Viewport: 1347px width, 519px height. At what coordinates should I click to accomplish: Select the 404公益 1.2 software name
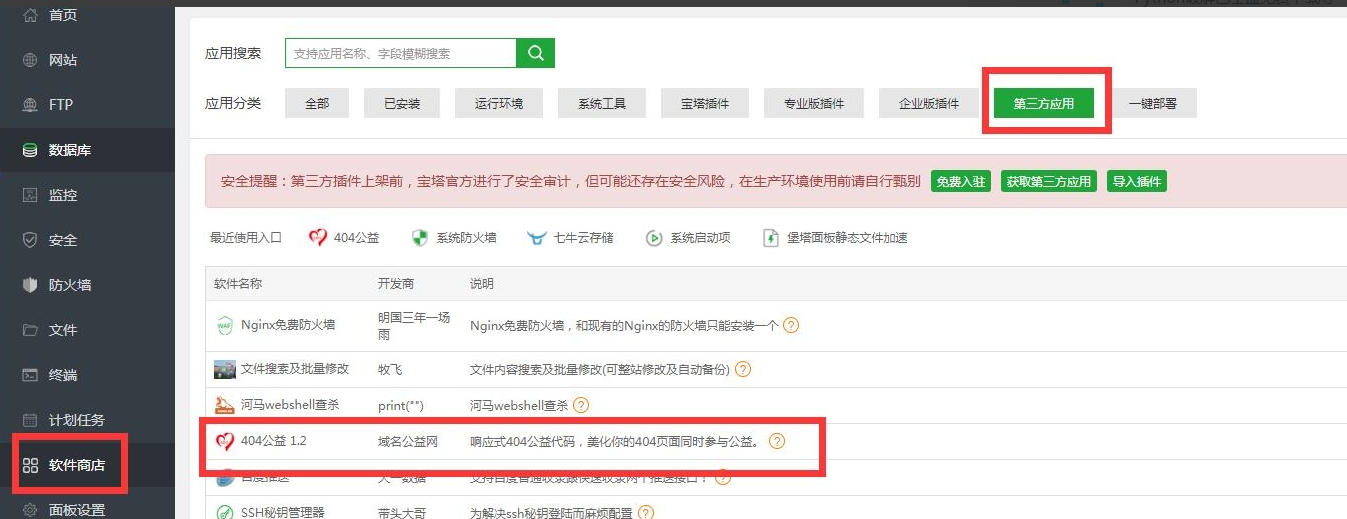(x=273, y=441)
